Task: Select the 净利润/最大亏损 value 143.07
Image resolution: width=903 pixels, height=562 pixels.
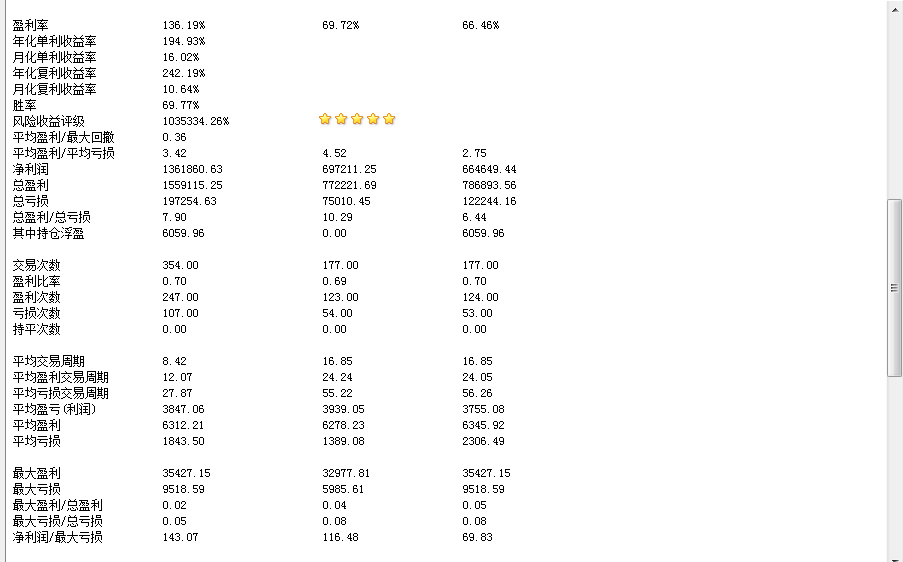Action: [x=180, y=537]
